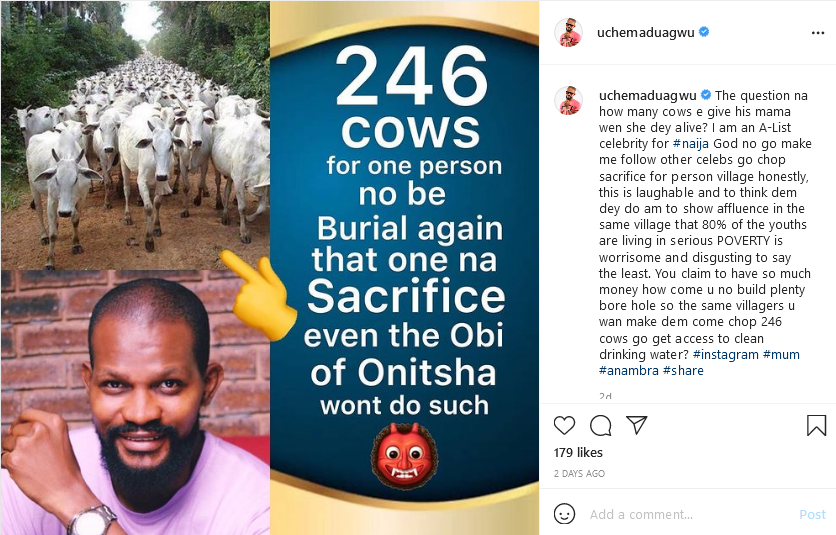Open the #naija hashtag
The width and height of the screenshot is (836, 535).
[x=691, y=143]
